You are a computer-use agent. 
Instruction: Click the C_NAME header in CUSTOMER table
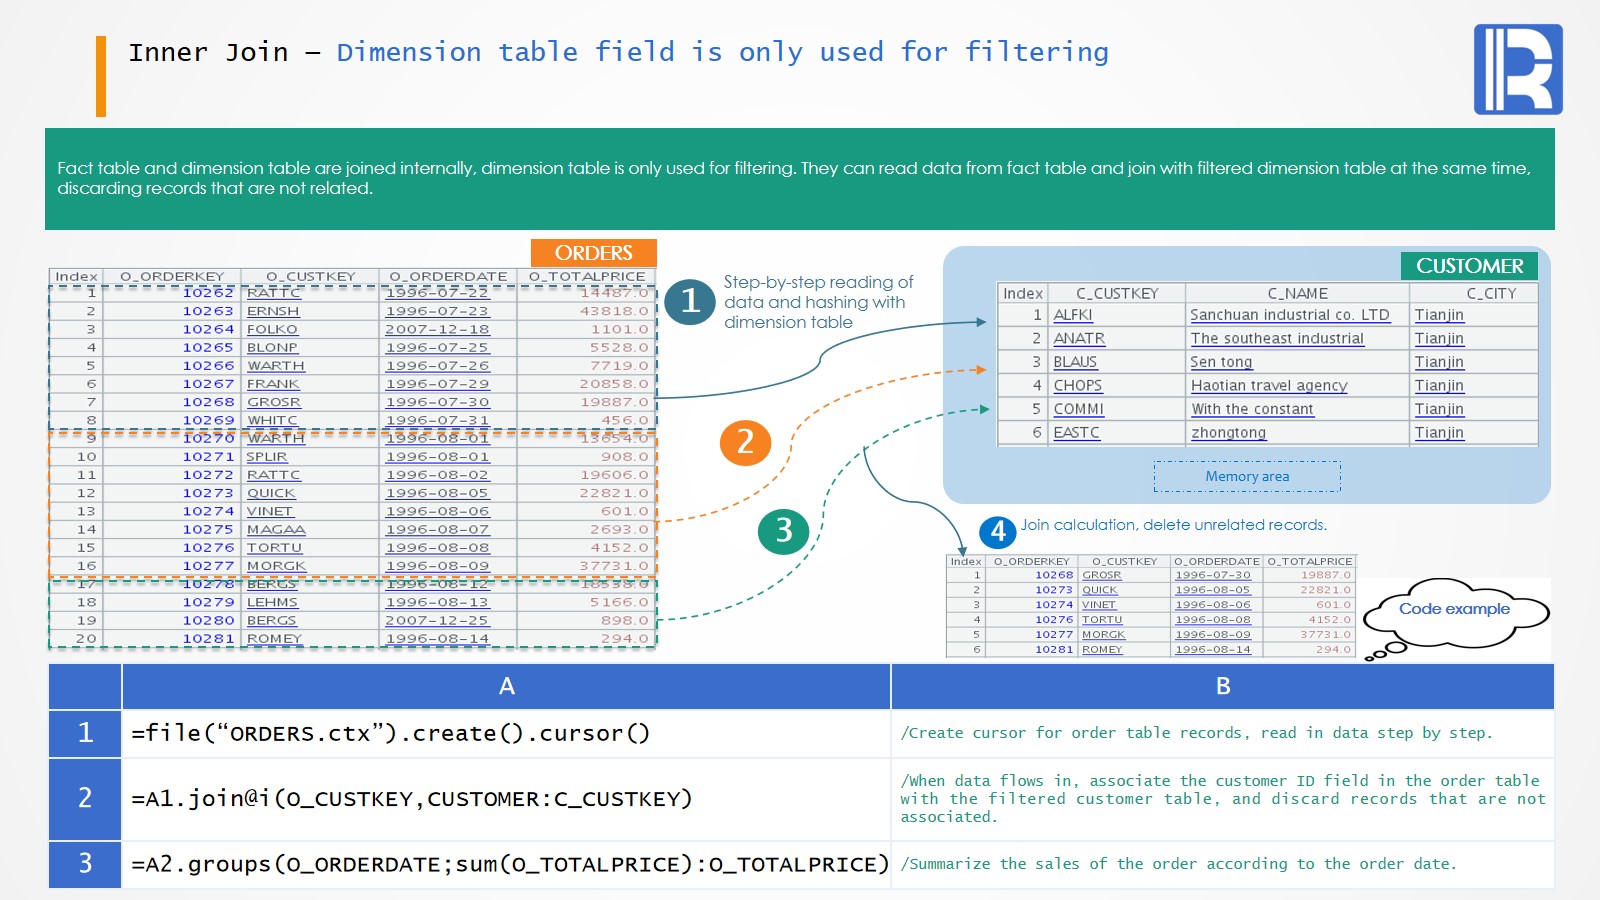(1297, 293)
